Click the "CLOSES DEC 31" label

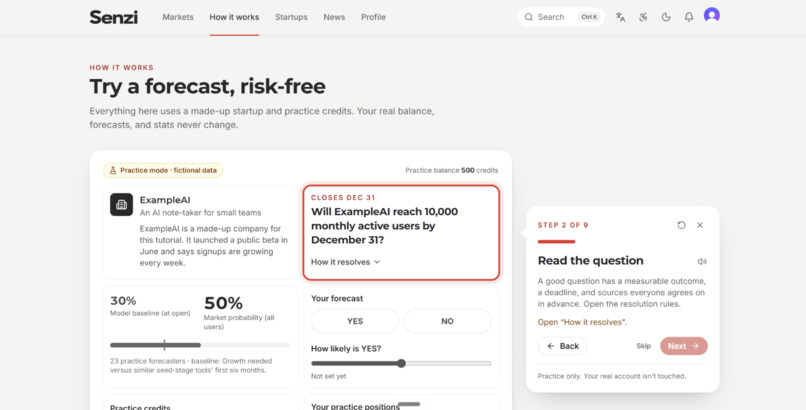(x=343, y=197)
